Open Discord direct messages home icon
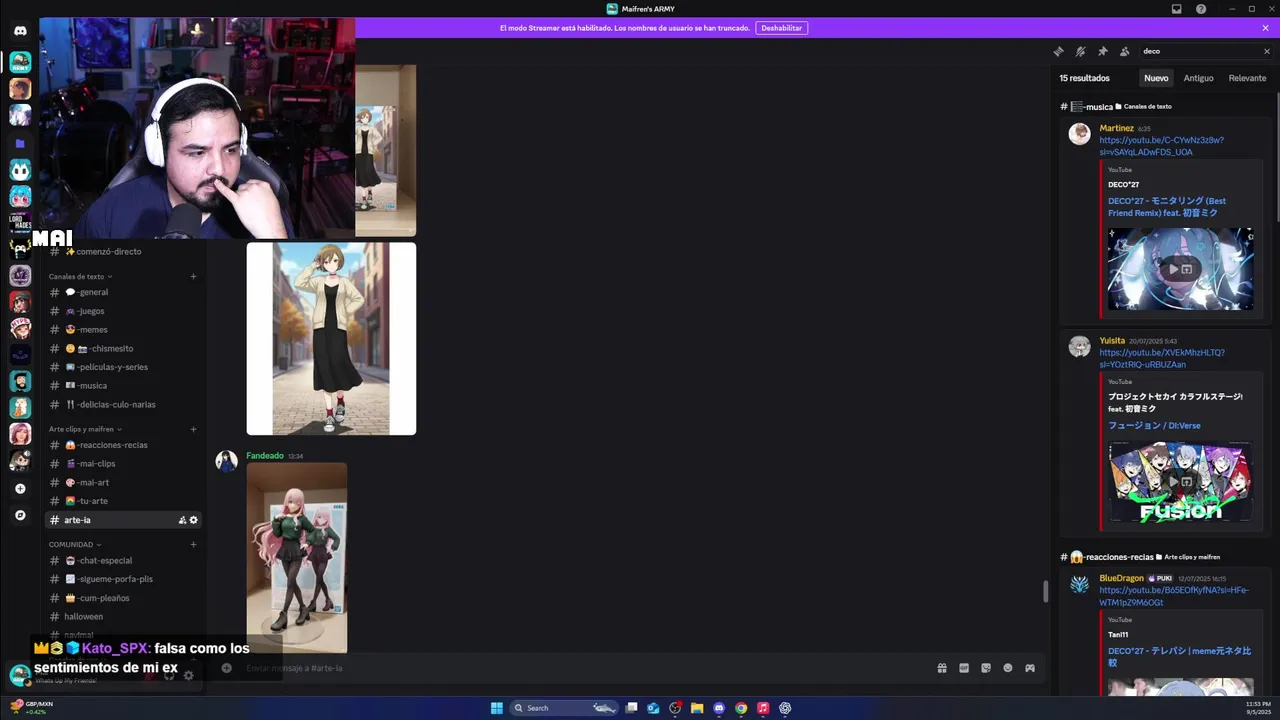 click(20, 30)
